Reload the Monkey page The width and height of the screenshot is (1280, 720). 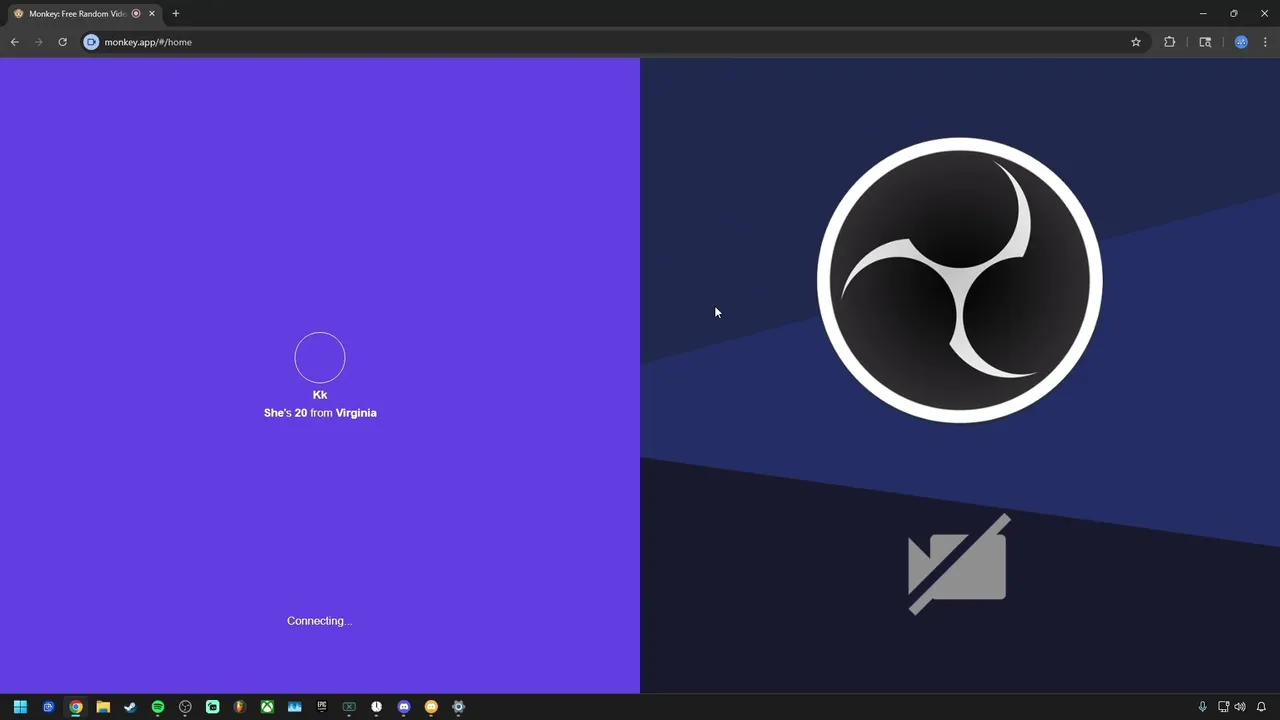pos(62,42)
